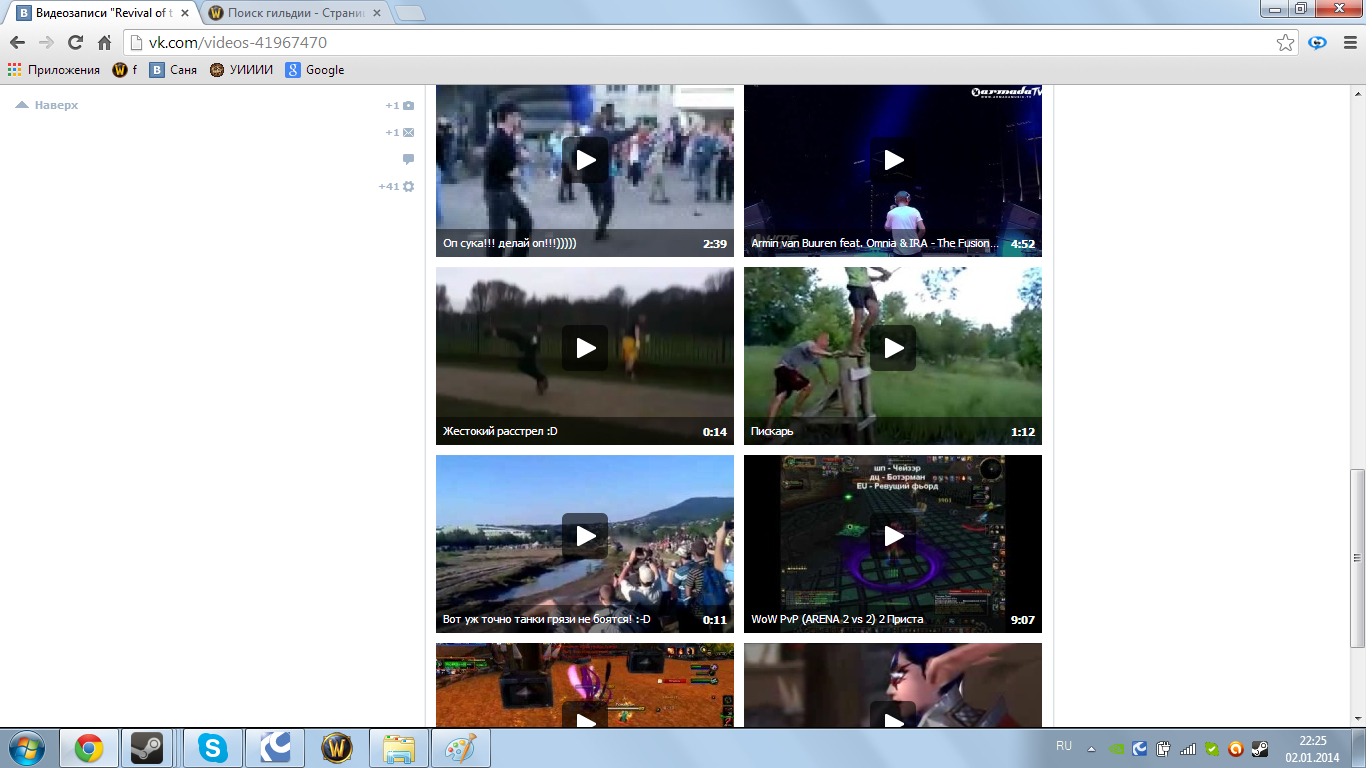Click the title 'Armin van Buuren feat. Omnia & IRA'

[874, 243]
